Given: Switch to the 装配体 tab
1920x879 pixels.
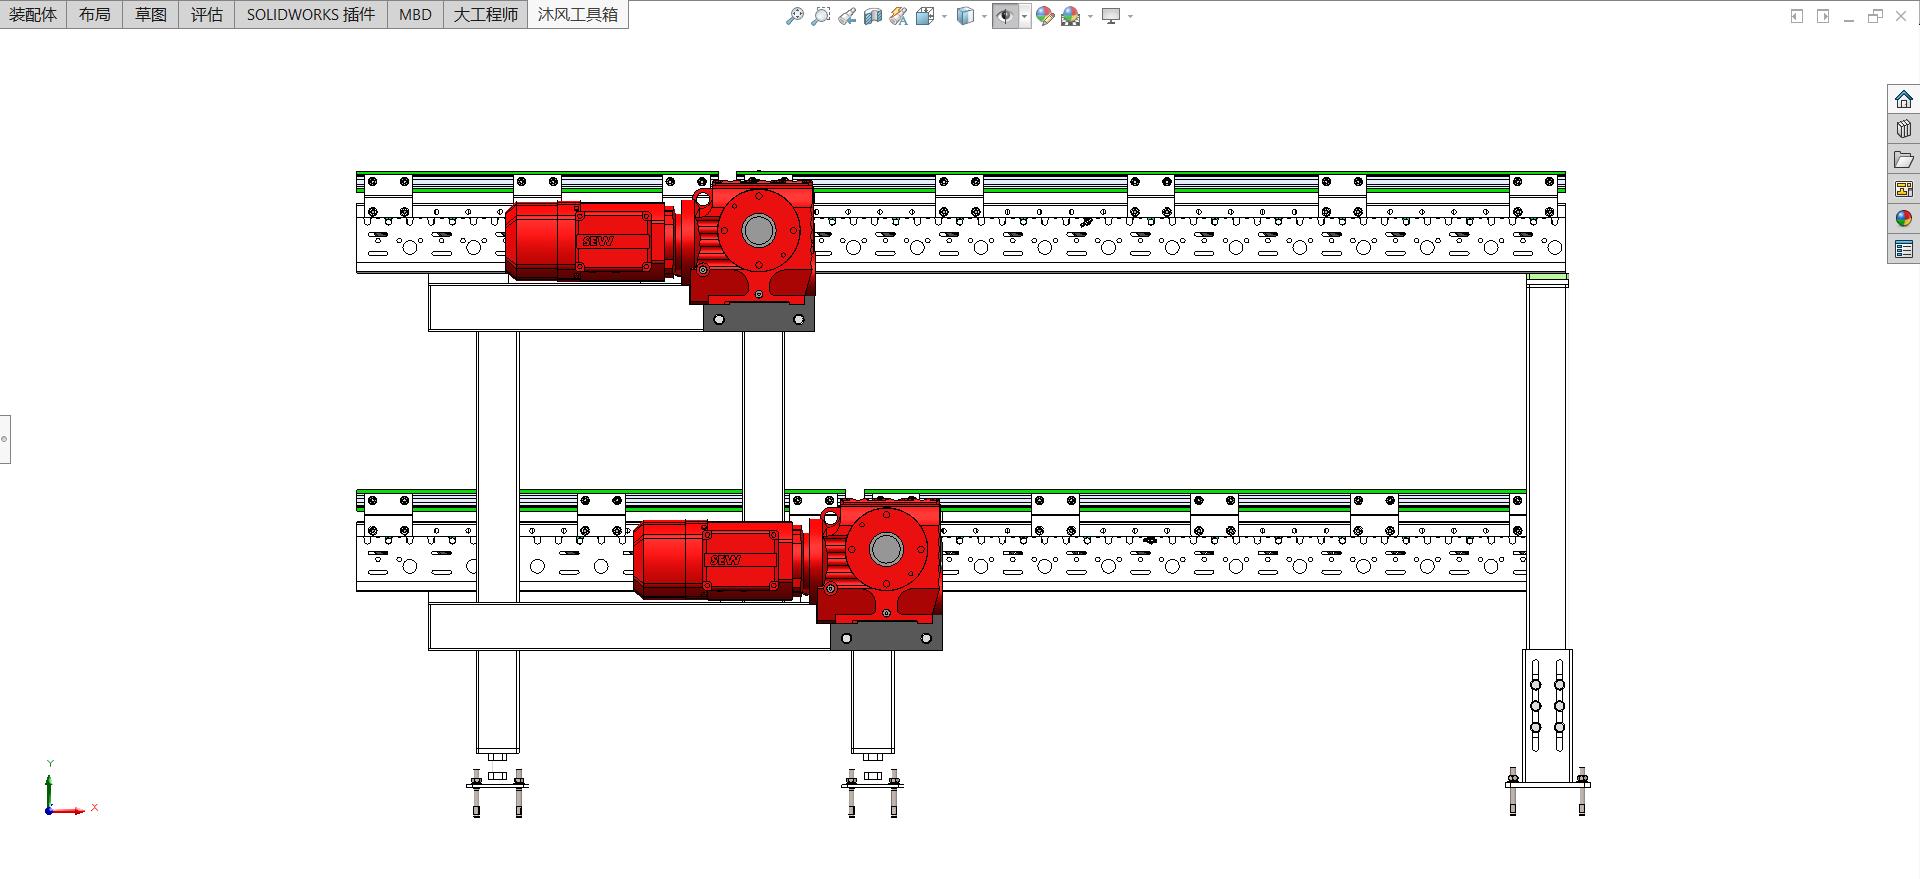Looking at the screenshot, I should pyautogui.click(x=33, y=14).
